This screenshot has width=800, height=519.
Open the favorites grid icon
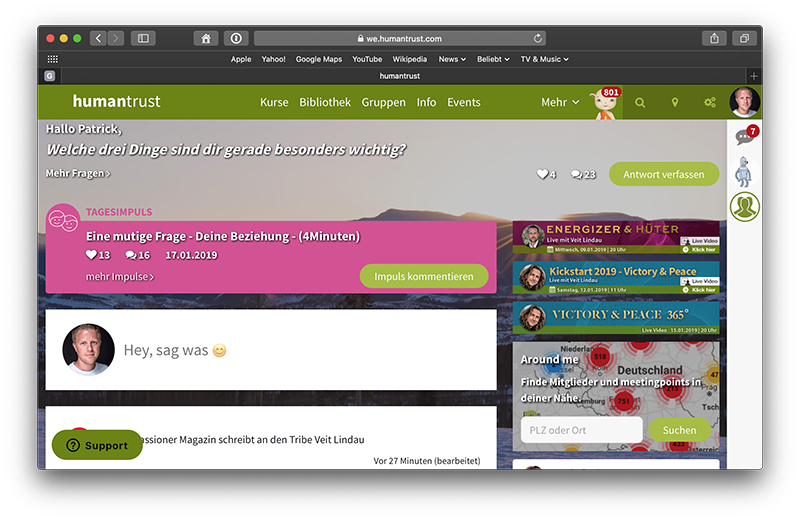[x=53, y=59]
